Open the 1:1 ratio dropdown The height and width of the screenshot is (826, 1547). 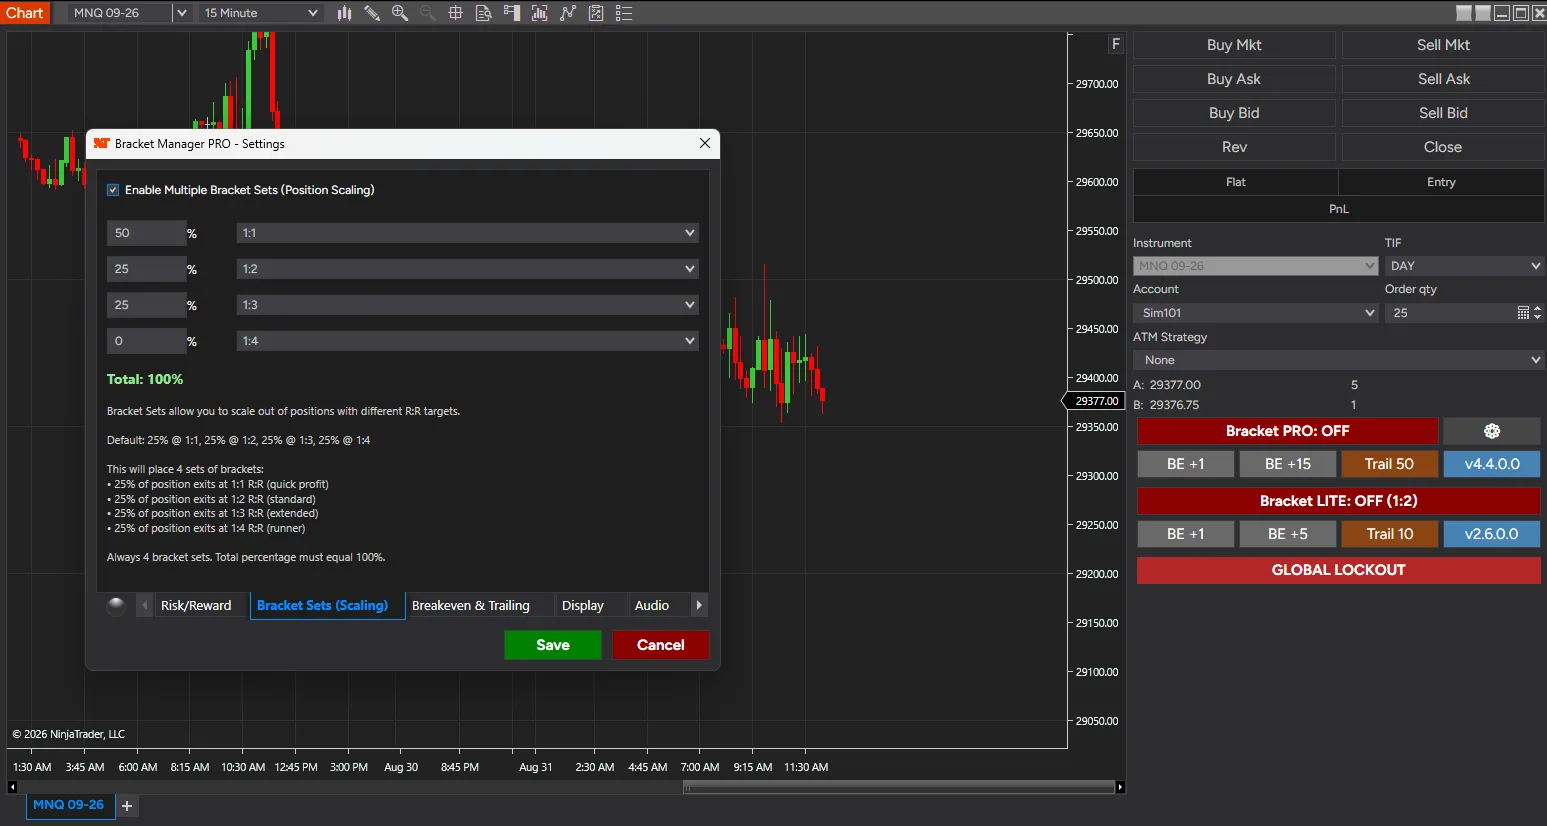(467, 233)
